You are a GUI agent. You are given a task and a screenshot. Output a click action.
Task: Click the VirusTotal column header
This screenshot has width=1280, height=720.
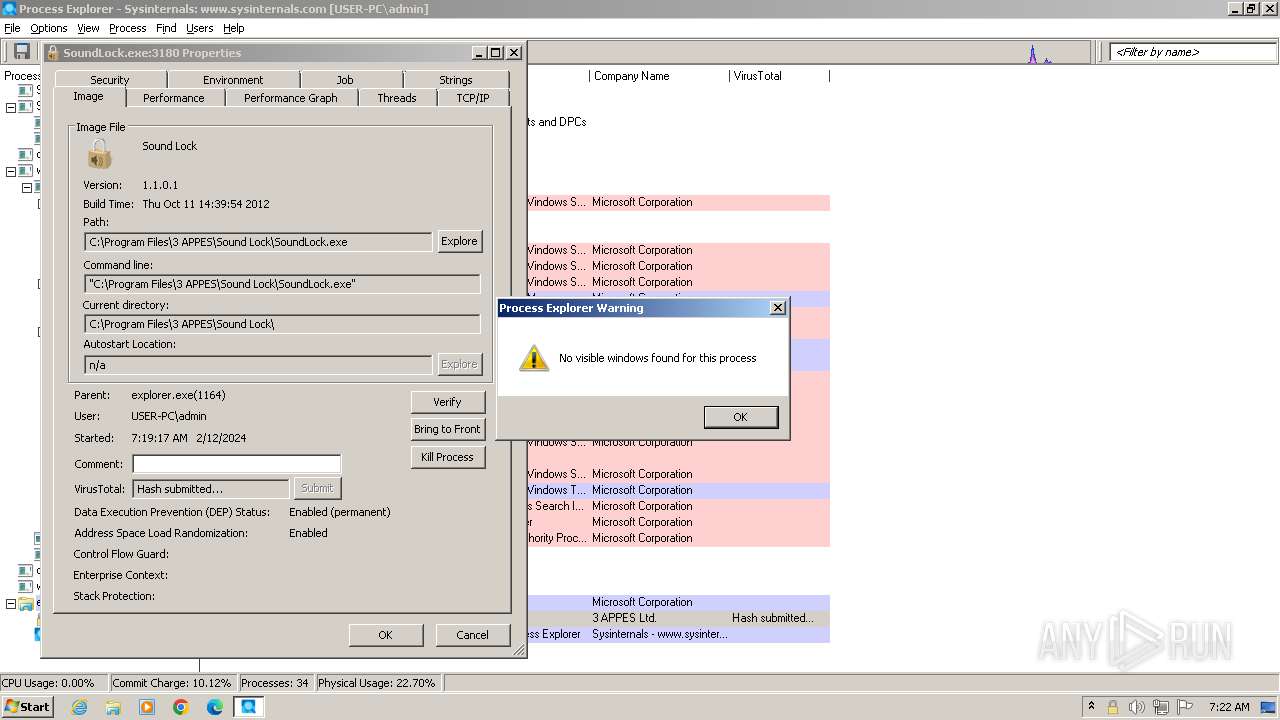[x=779, y=76]
